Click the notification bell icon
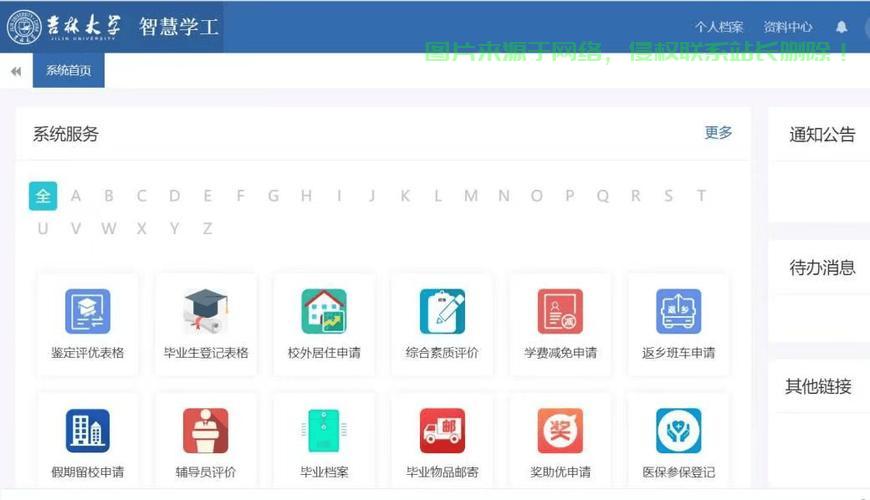 pyautogui.click(x=841, y=27)
